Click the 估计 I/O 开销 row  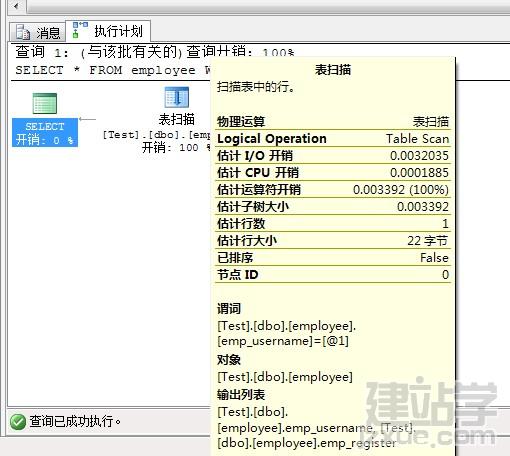point(333,156)
